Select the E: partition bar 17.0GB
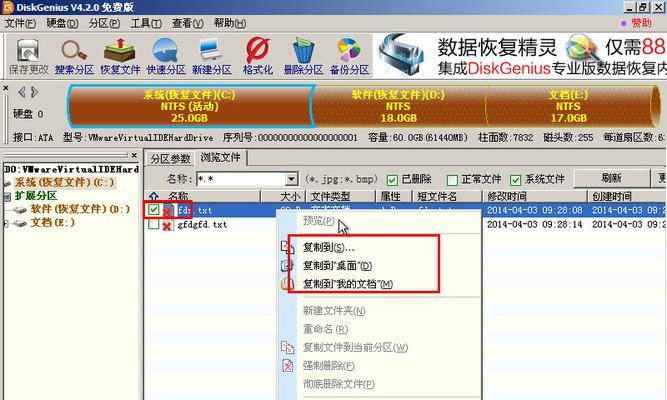Screen dimensions: 667x400 point(569,106)
